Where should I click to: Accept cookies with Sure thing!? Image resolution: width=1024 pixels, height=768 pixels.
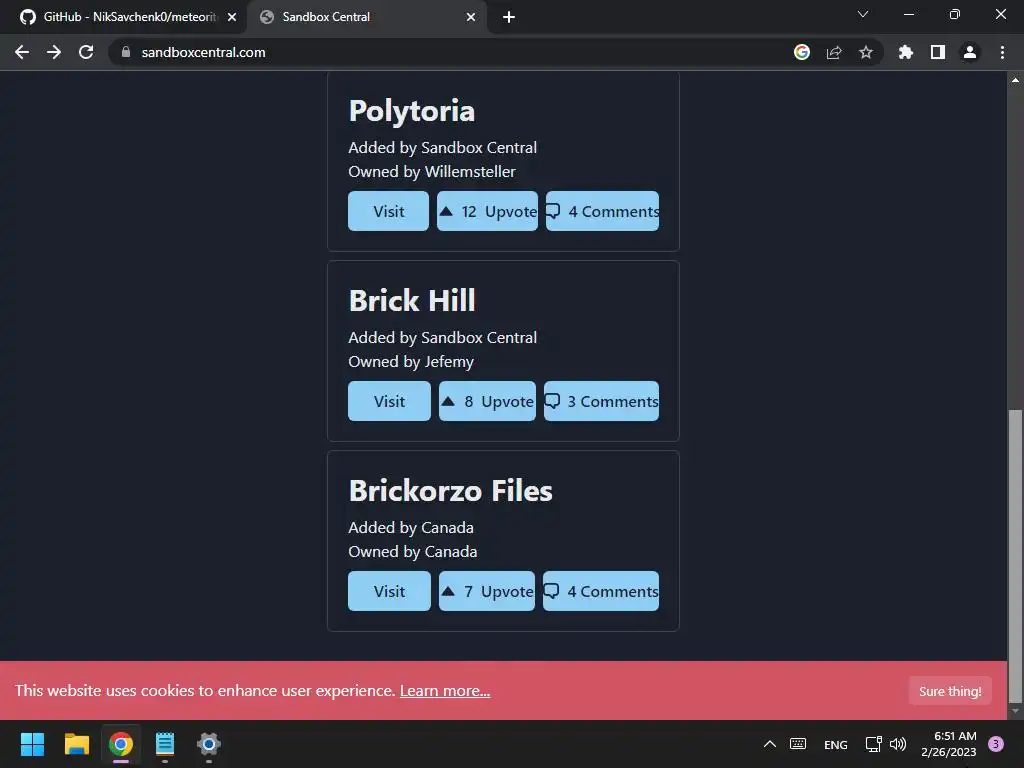pyautogui.click(x=950, y=691)
